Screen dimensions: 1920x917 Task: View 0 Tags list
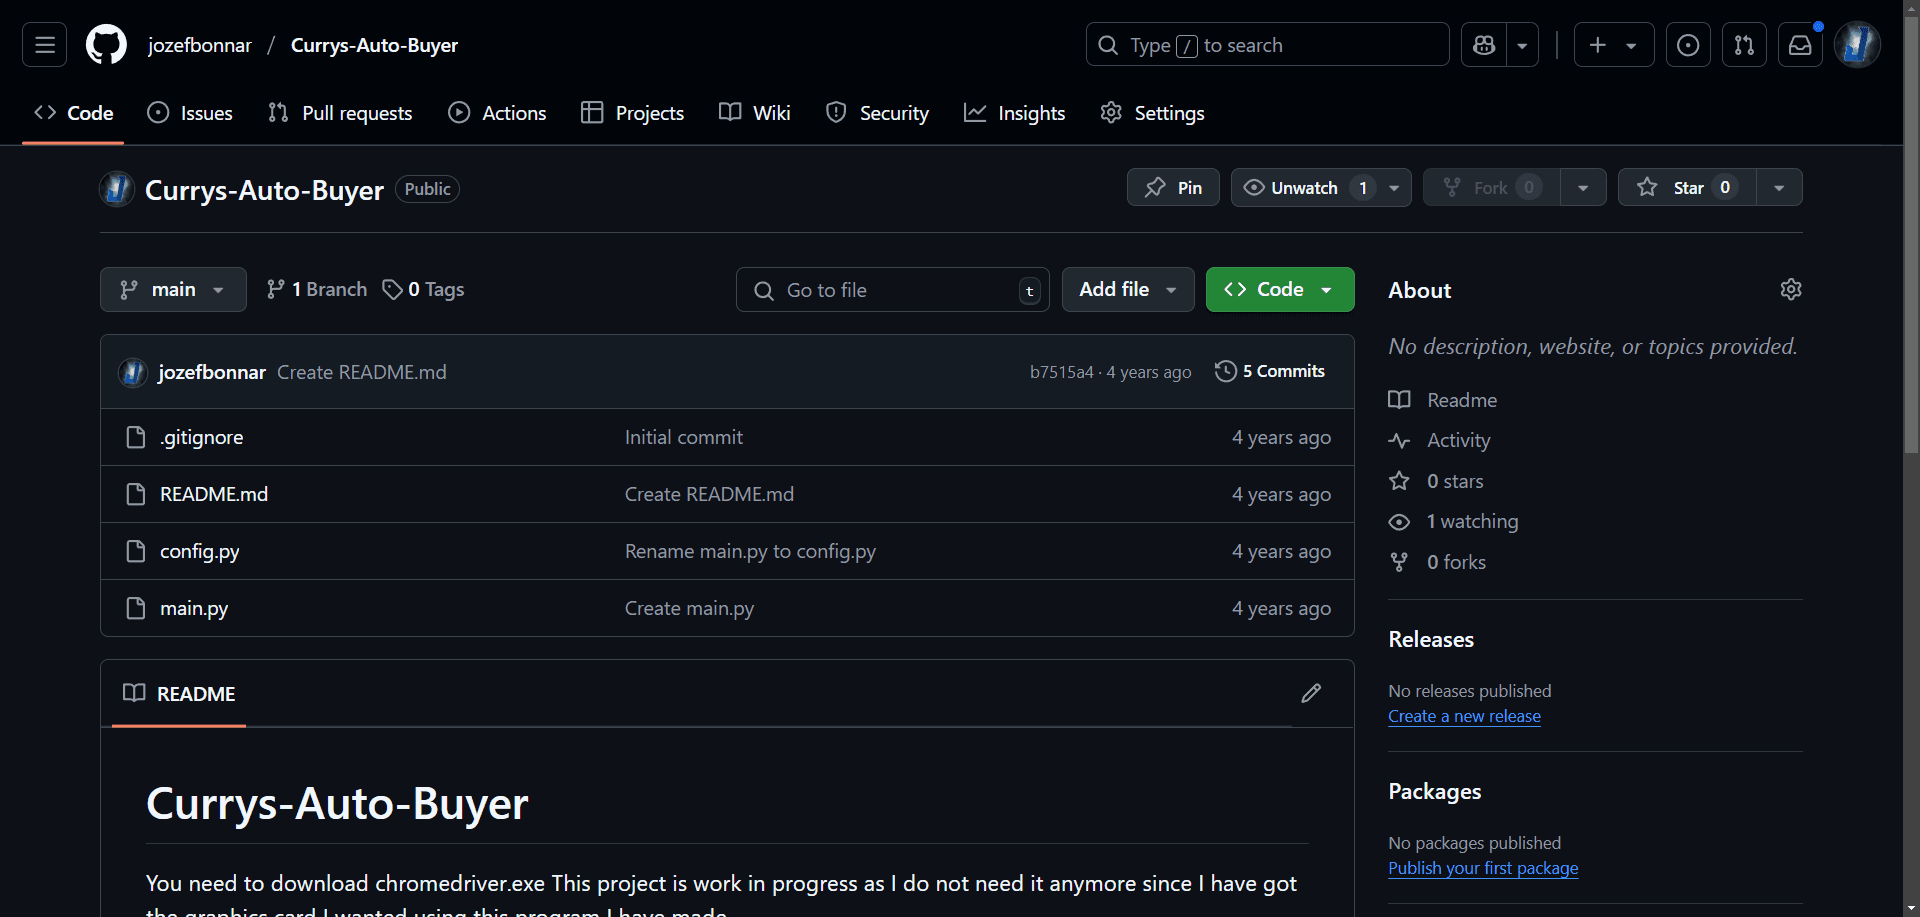423,289
